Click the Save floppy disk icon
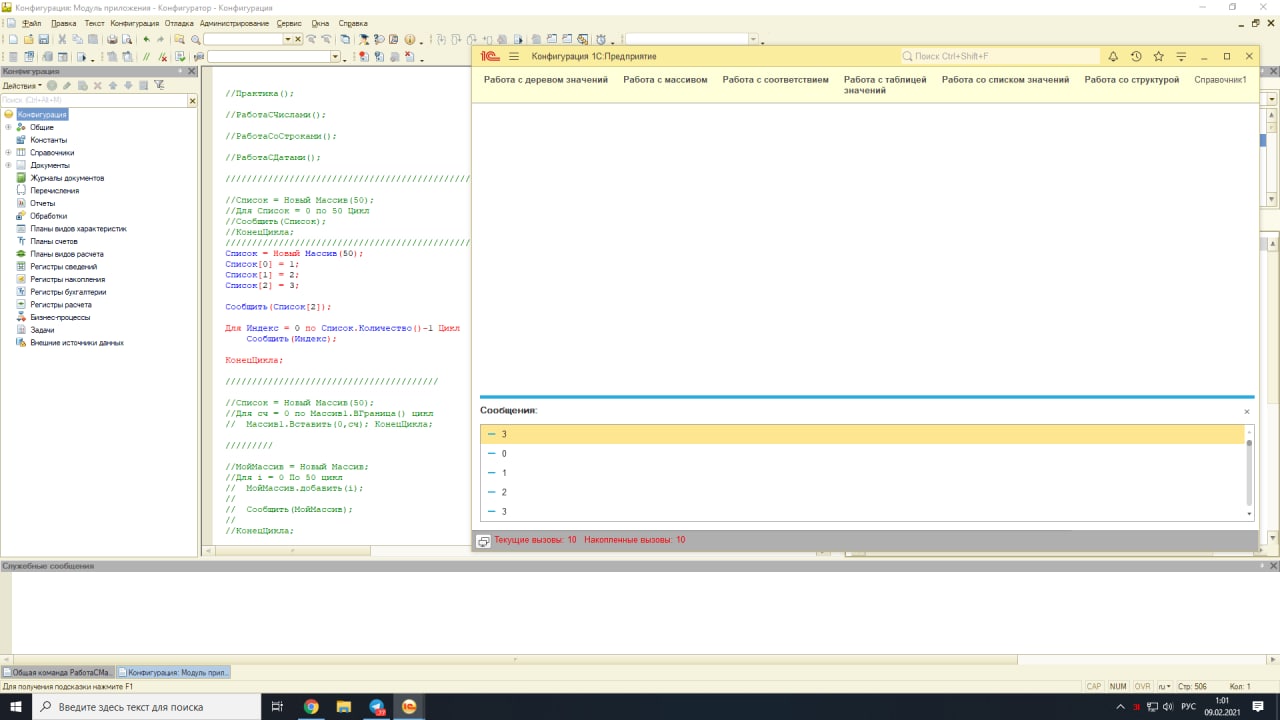This screenshot has height=720, width=1280. 44,39
